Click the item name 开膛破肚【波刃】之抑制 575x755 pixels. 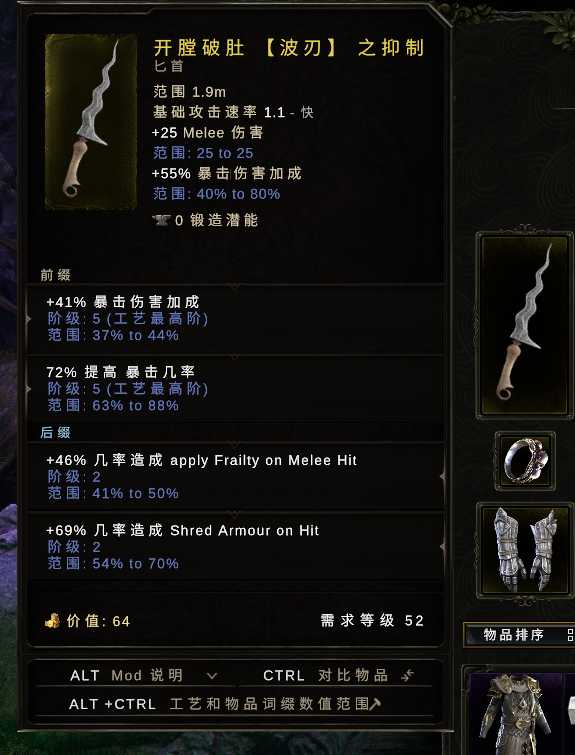coord(288,48)
